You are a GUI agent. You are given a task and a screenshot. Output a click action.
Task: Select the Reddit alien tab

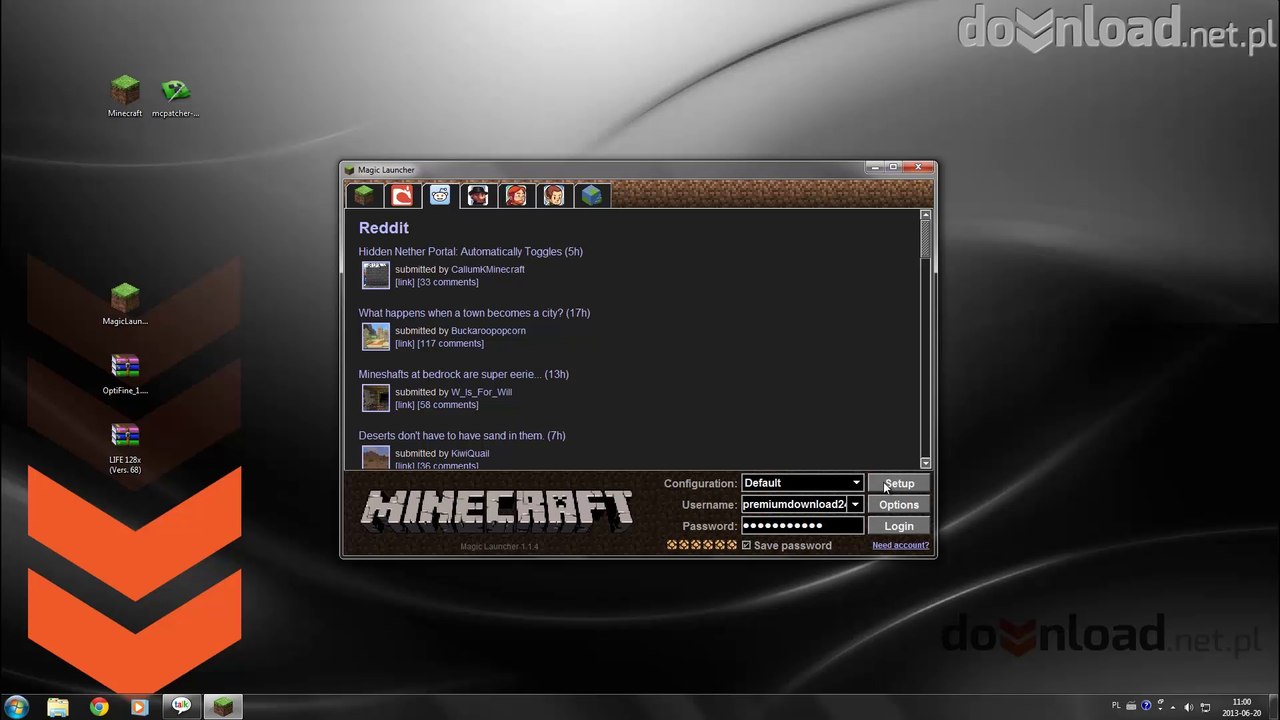(440, 195)
